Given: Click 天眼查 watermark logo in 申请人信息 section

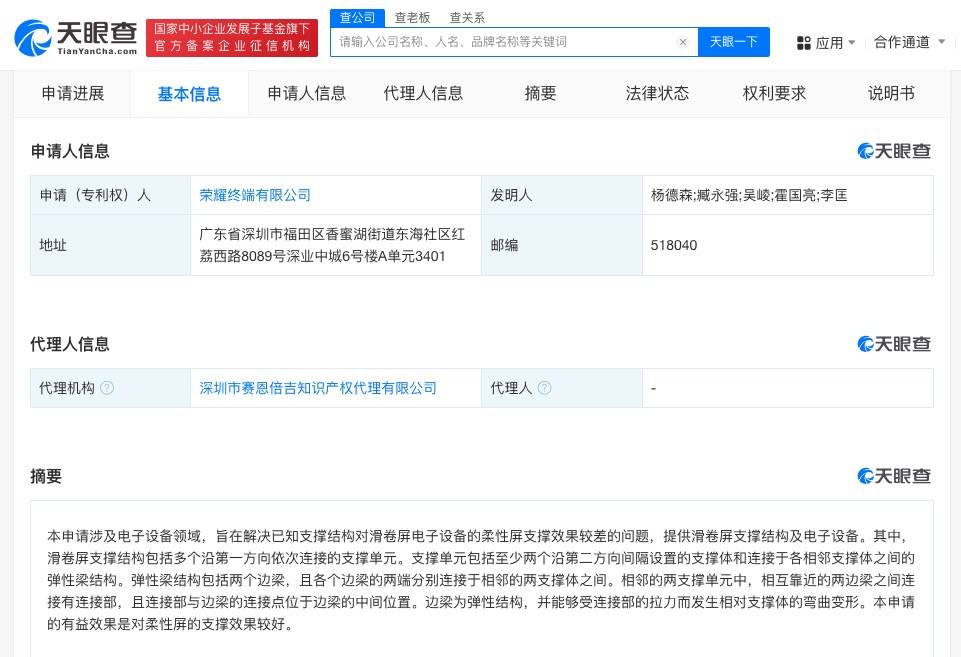Looking at the screenshot, I should point(894,151).
